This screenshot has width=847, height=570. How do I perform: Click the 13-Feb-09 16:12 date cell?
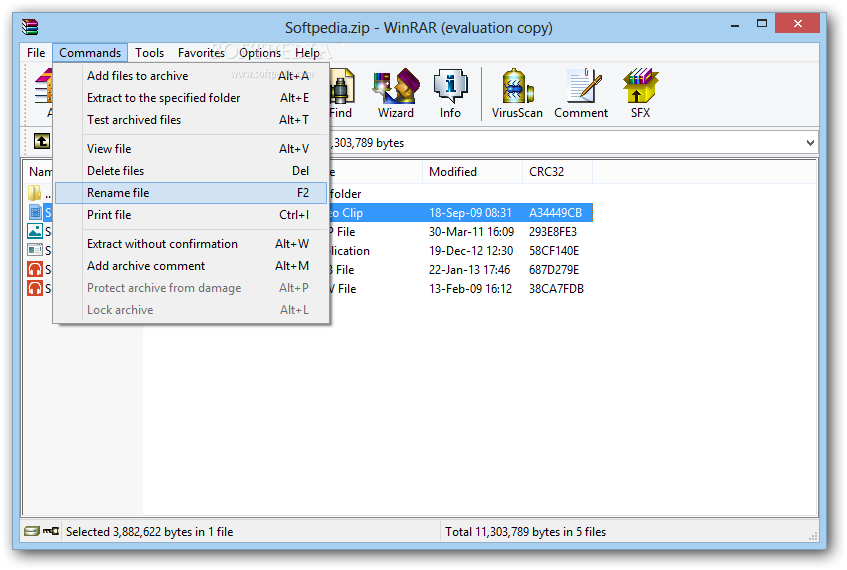470,289
